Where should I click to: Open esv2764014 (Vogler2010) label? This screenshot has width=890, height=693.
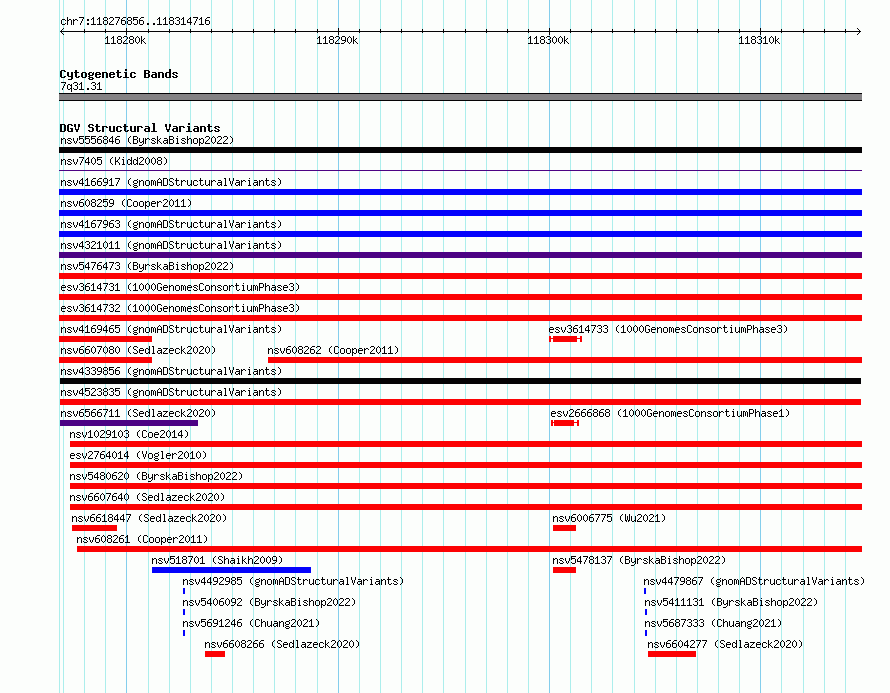(x=138, y=455)
